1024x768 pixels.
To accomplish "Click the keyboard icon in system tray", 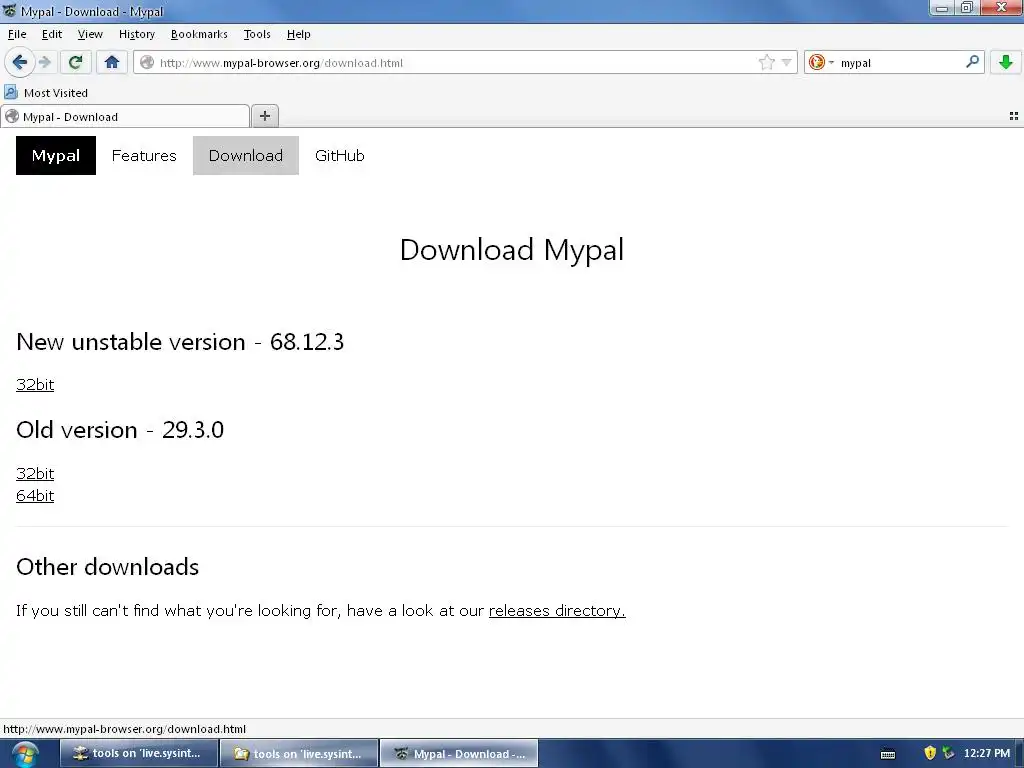I will point(888,754).
